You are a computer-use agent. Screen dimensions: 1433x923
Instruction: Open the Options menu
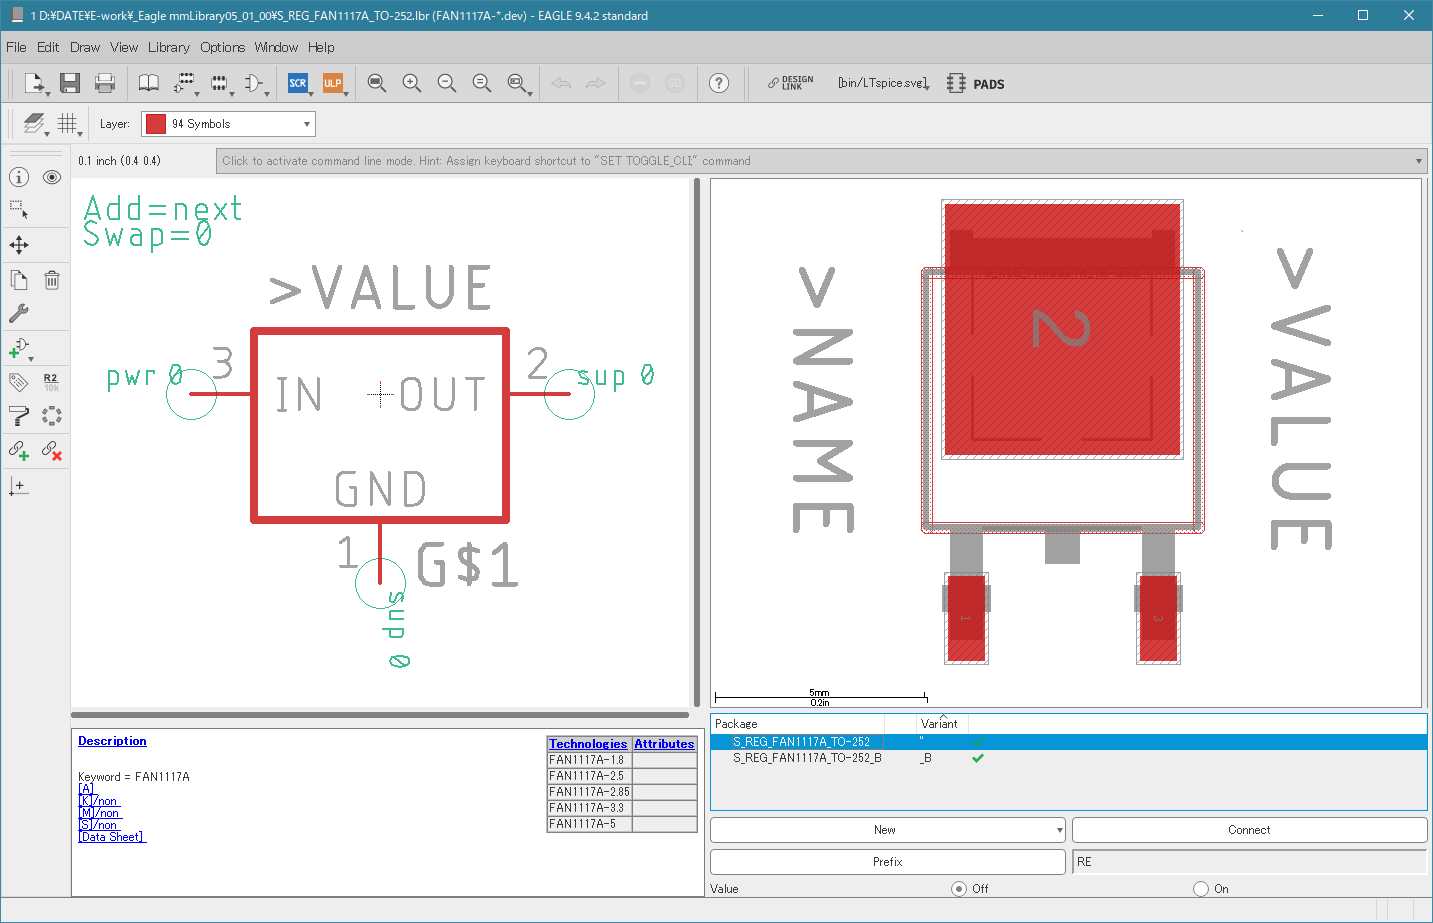(222, 47)
